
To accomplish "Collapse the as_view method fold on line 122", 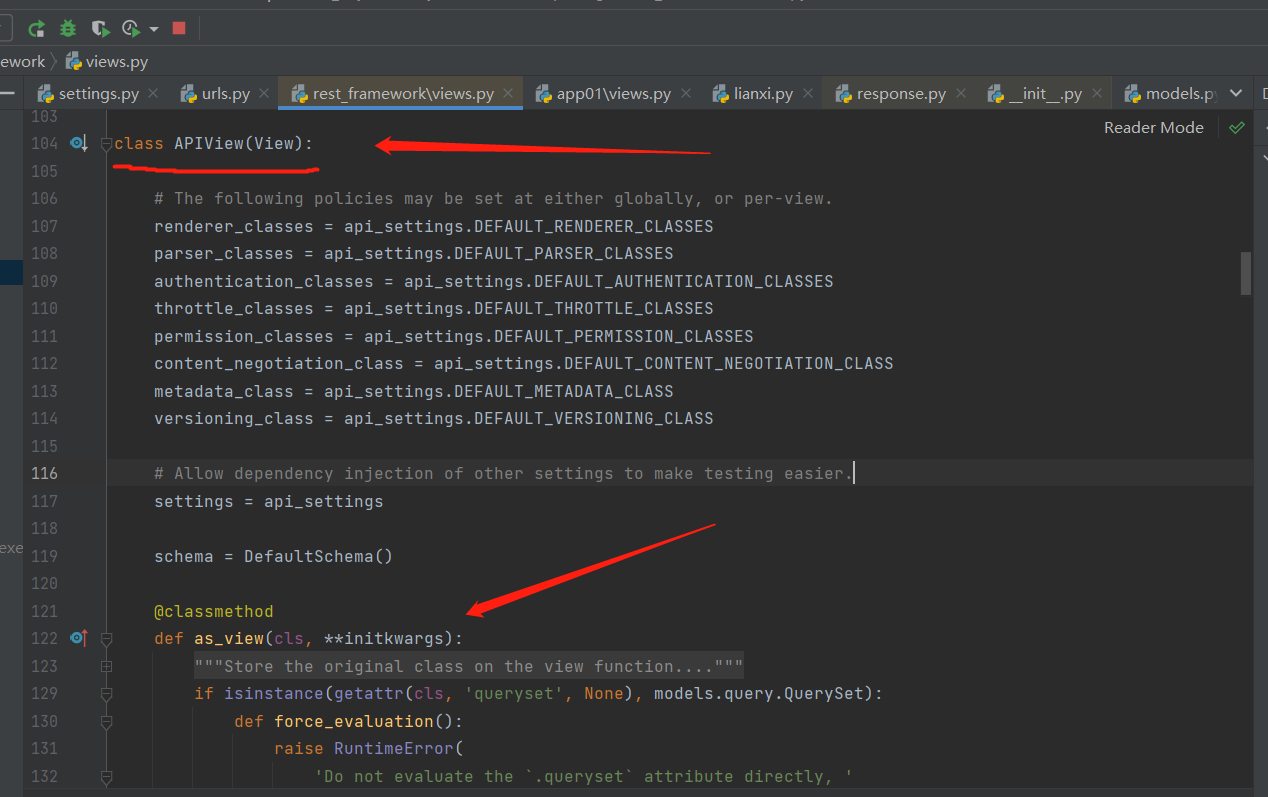I will [x=107, y=638].
